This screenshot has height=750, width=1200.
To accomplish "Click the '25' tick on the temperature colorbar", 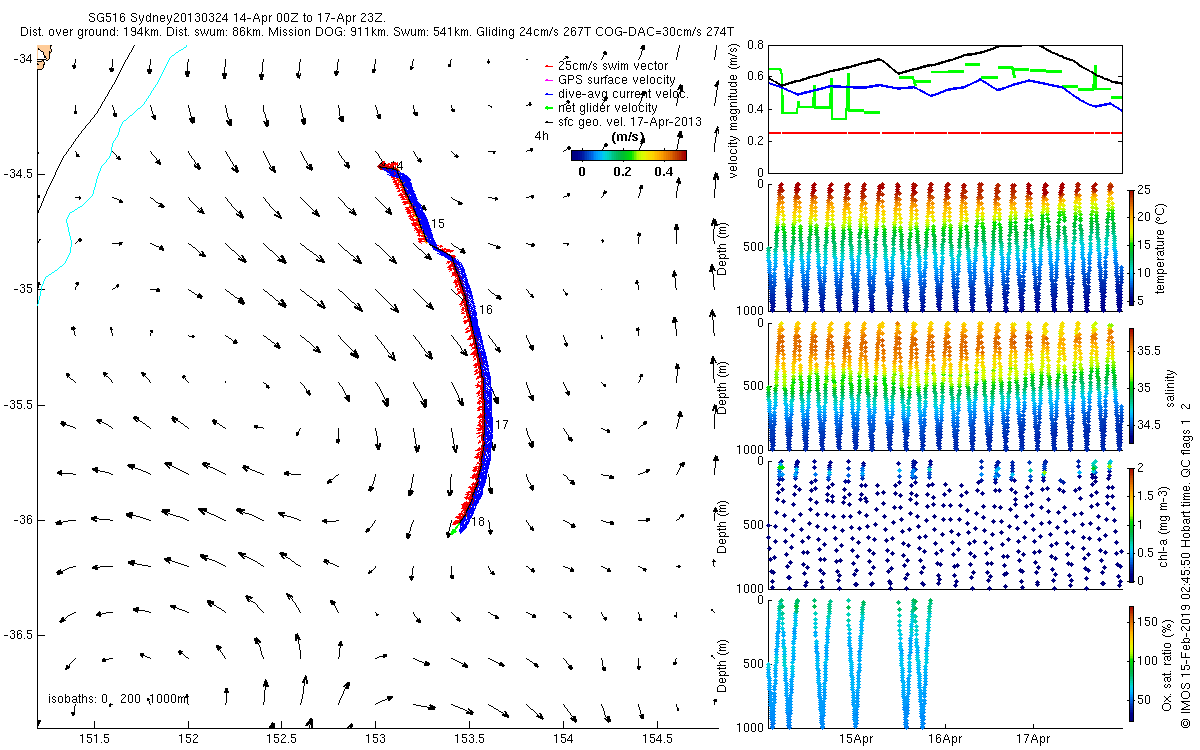I will click(1144, 190).
